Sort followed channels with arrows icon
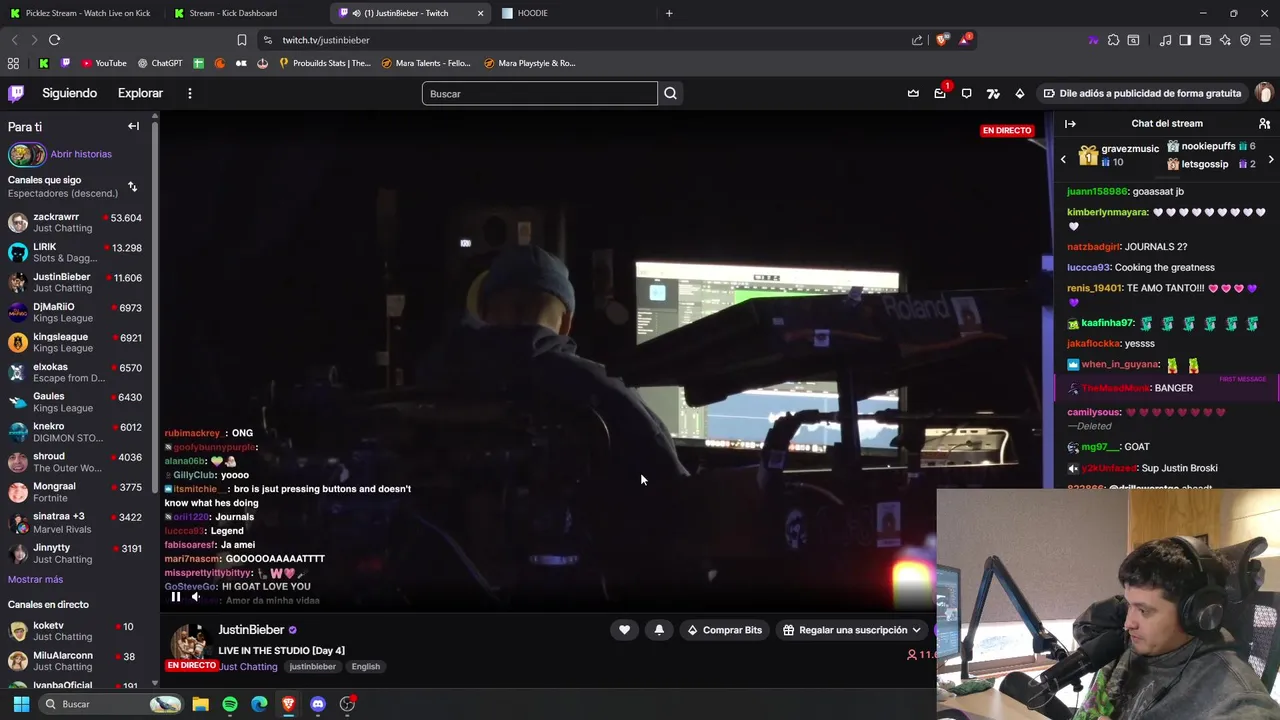Image resolution: width=1280 pixels, height=720 pixels. tap(132, 187)
